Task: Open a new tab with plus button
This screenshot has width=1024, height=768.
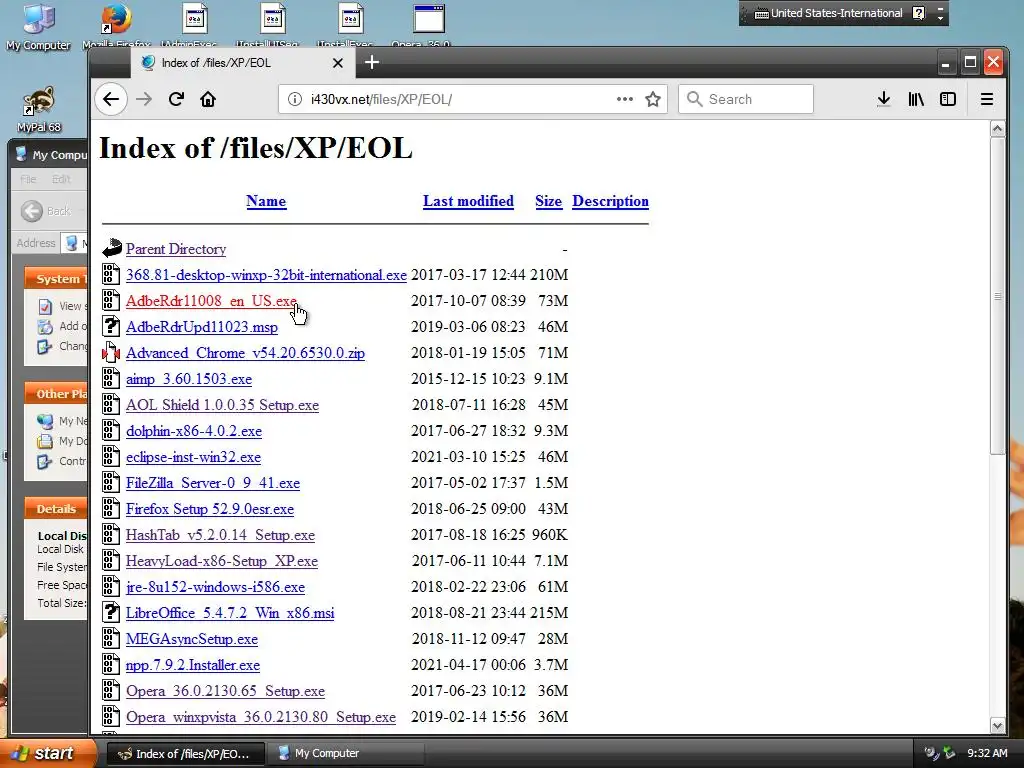Action: point(372,63)
